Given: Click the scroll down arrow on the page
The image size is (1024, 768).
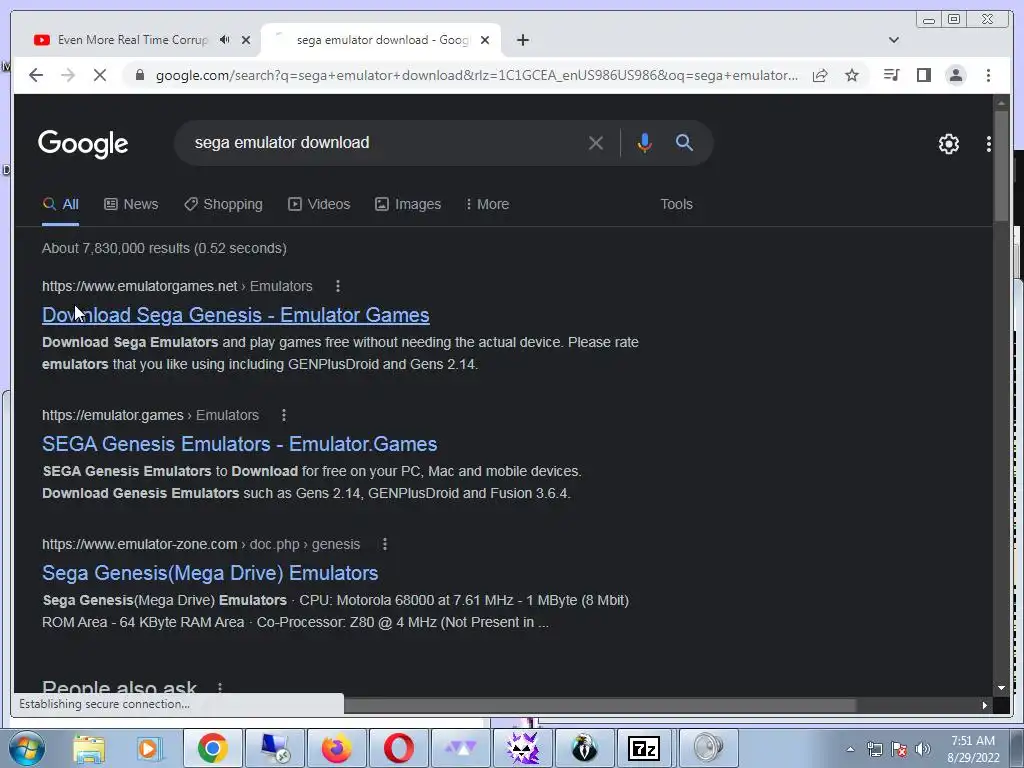Looking at the screenshot, I should point(1000,688).
